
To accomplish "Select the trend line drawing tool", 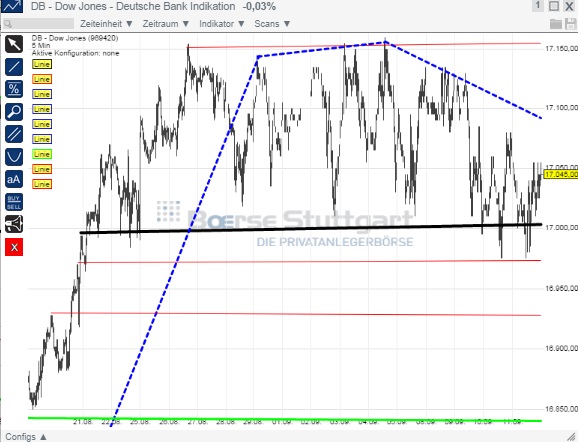I will (14, 67).
